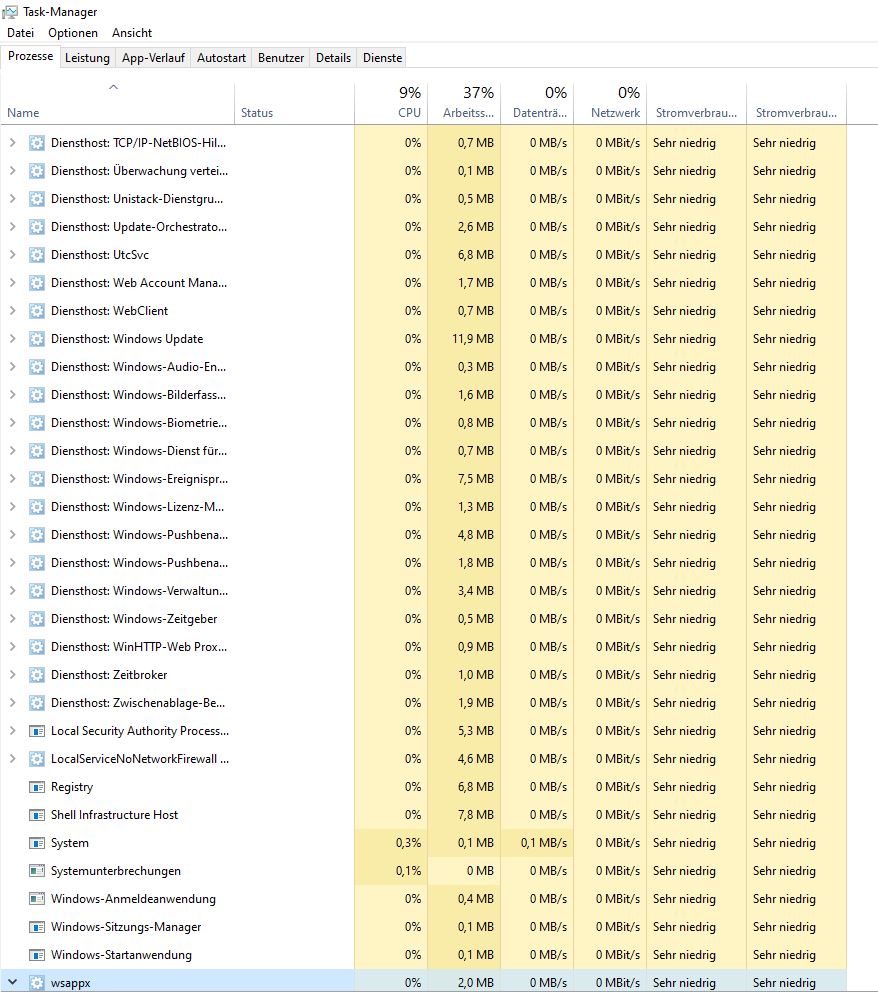The width and height of the screenshot is (878, 995).
Task: Sort by the CPU column header
Action: tap(391, 104)
